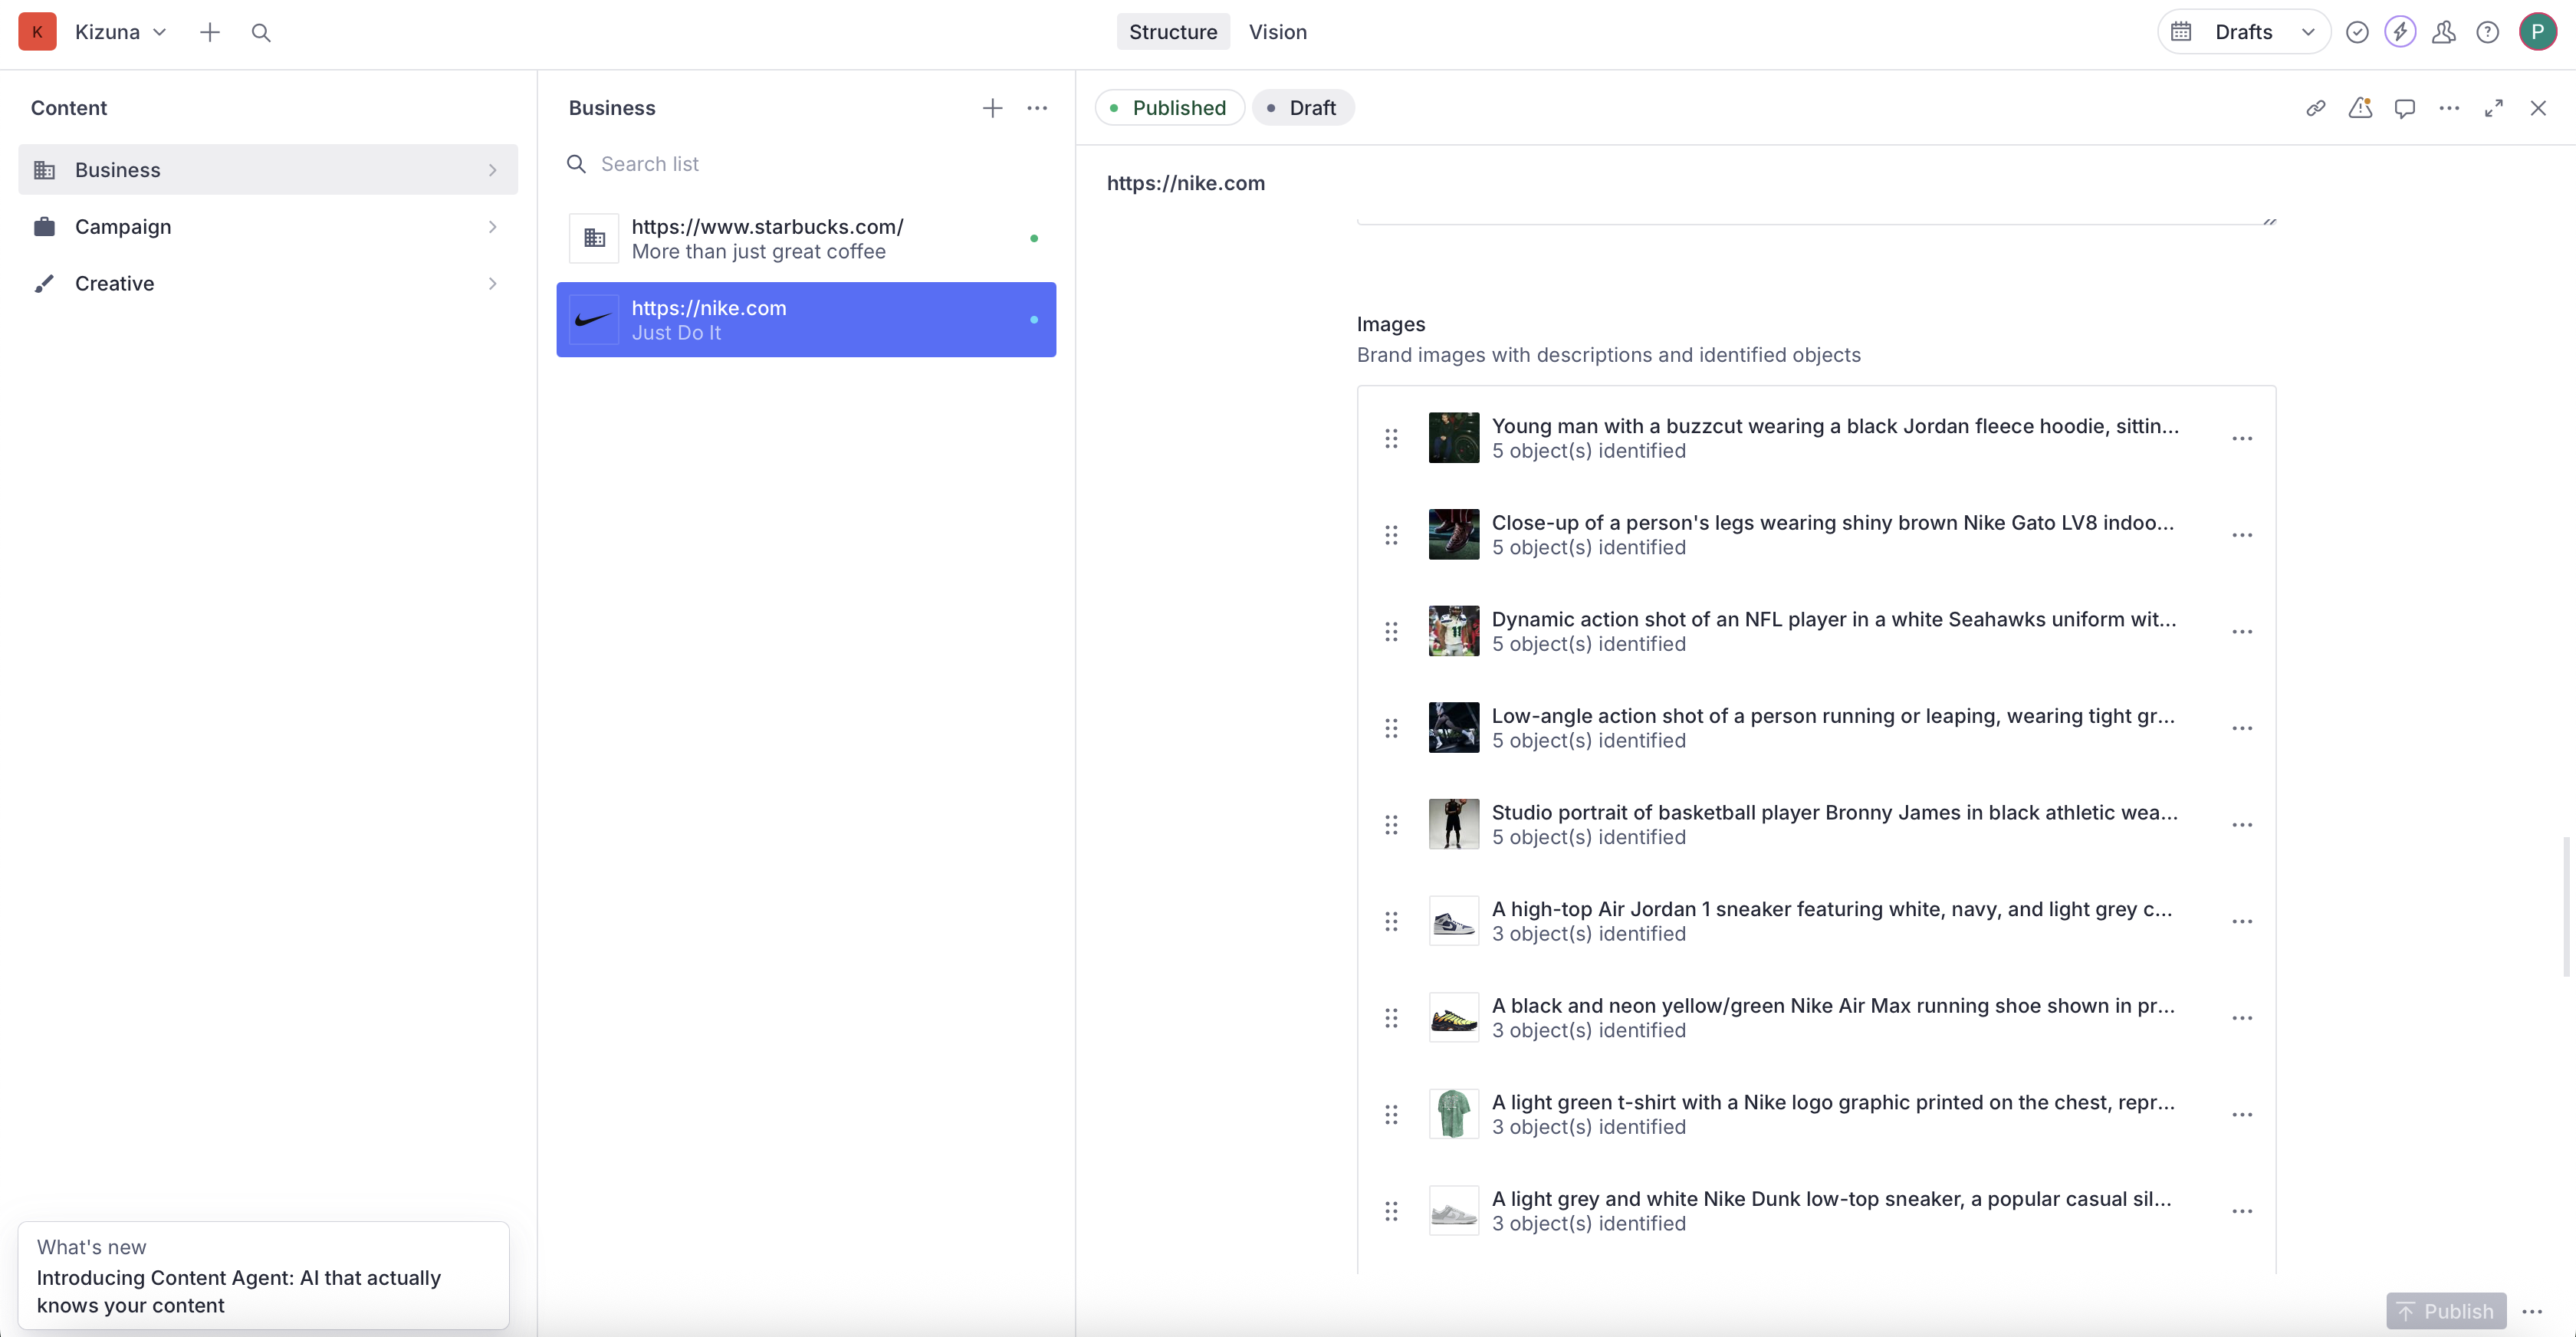The image size is (2576, 1337).
Task: Click the help question mark icon
Action: (x=2487, y=32)
